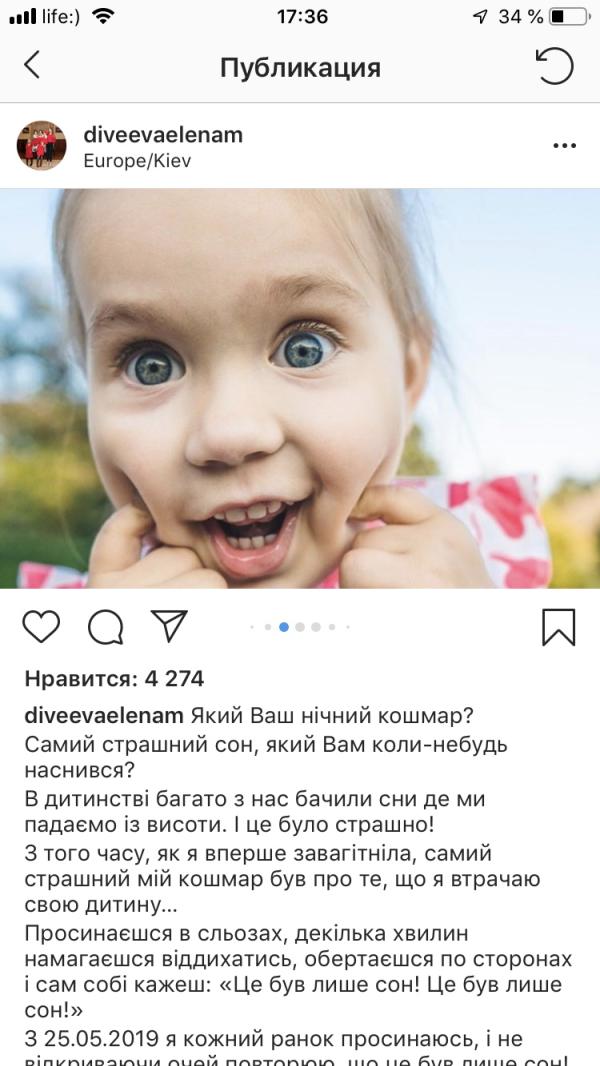Open diveevaelenam profile picture
Image resolution: width=600 pixels, height=1066 pixels.
coord(41,145)
